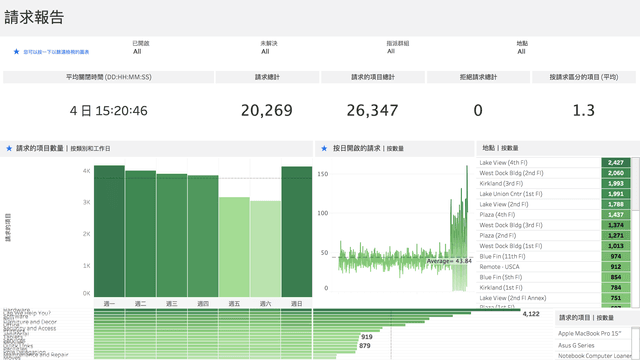Image resolution: width=640 pixels, height=360 pixels.
Task: Click the peak of the daily requests line
Action: tap(467, 167)
